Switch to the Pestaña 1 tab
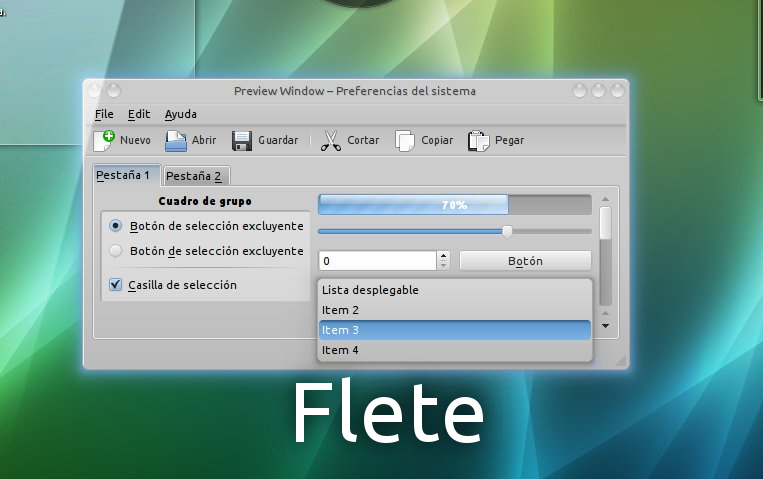This screenshot has width=763, height=479. (x=127, y=175)
